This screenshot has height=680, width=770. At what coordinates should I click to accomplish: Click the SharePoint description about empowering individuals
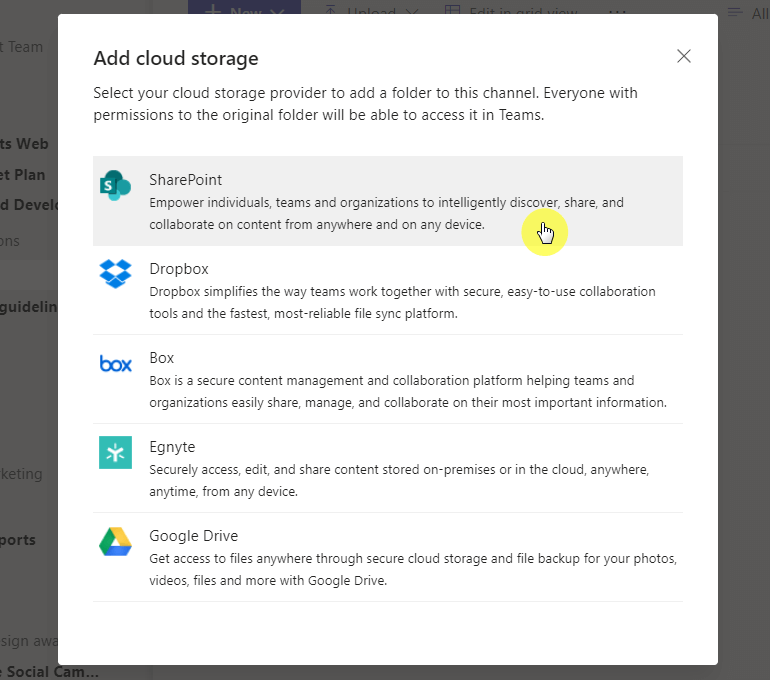tap(386, 214)
